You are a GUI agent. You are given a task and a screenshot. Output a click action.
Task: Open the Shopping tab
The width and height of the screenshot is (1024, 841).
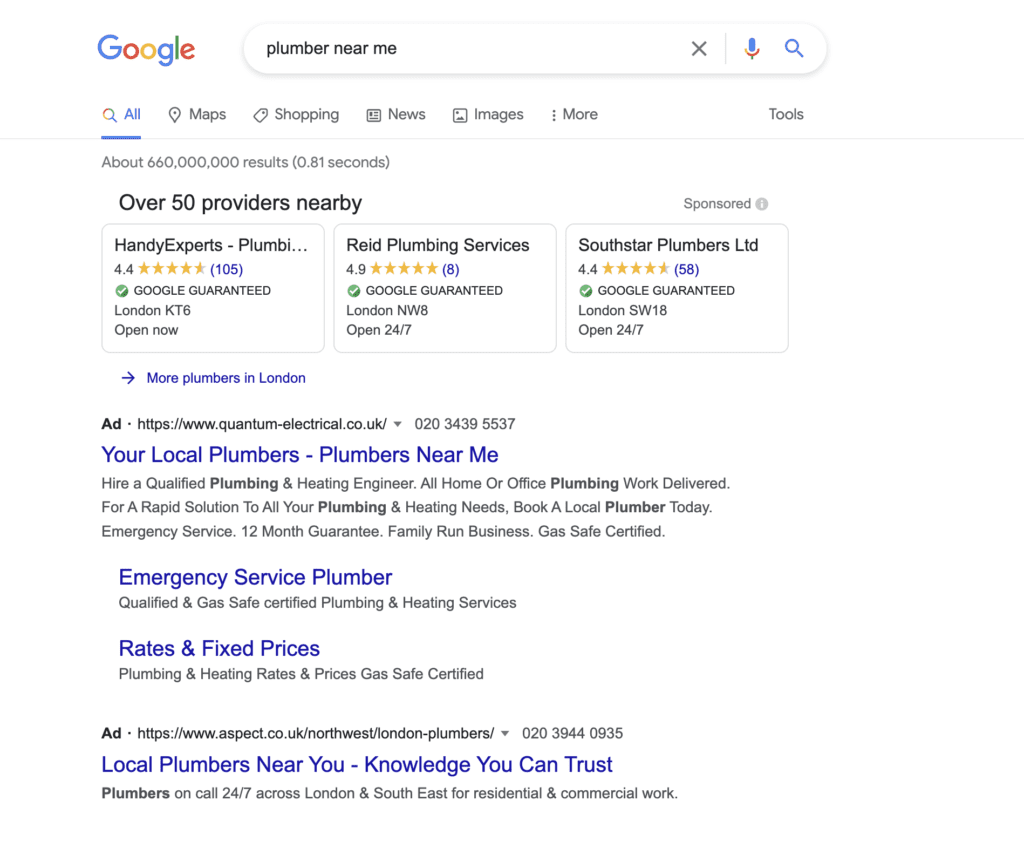click(296, 115)
